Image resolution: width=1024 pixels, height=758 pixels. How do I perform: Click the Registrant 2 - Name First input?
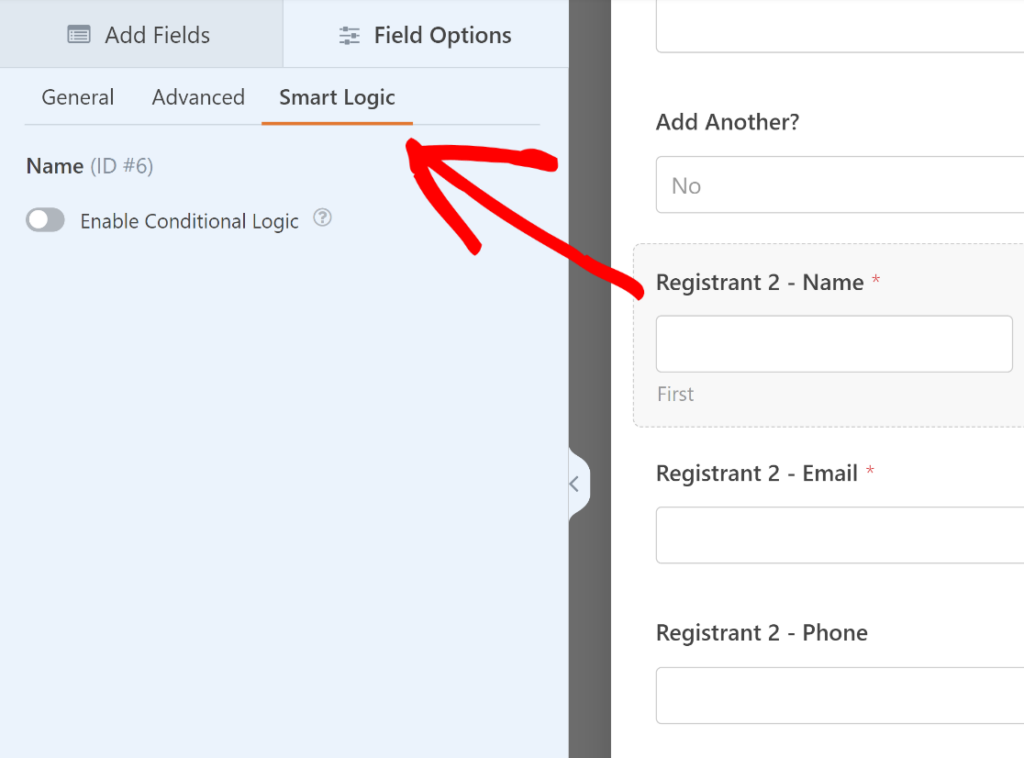pos(834,343)
